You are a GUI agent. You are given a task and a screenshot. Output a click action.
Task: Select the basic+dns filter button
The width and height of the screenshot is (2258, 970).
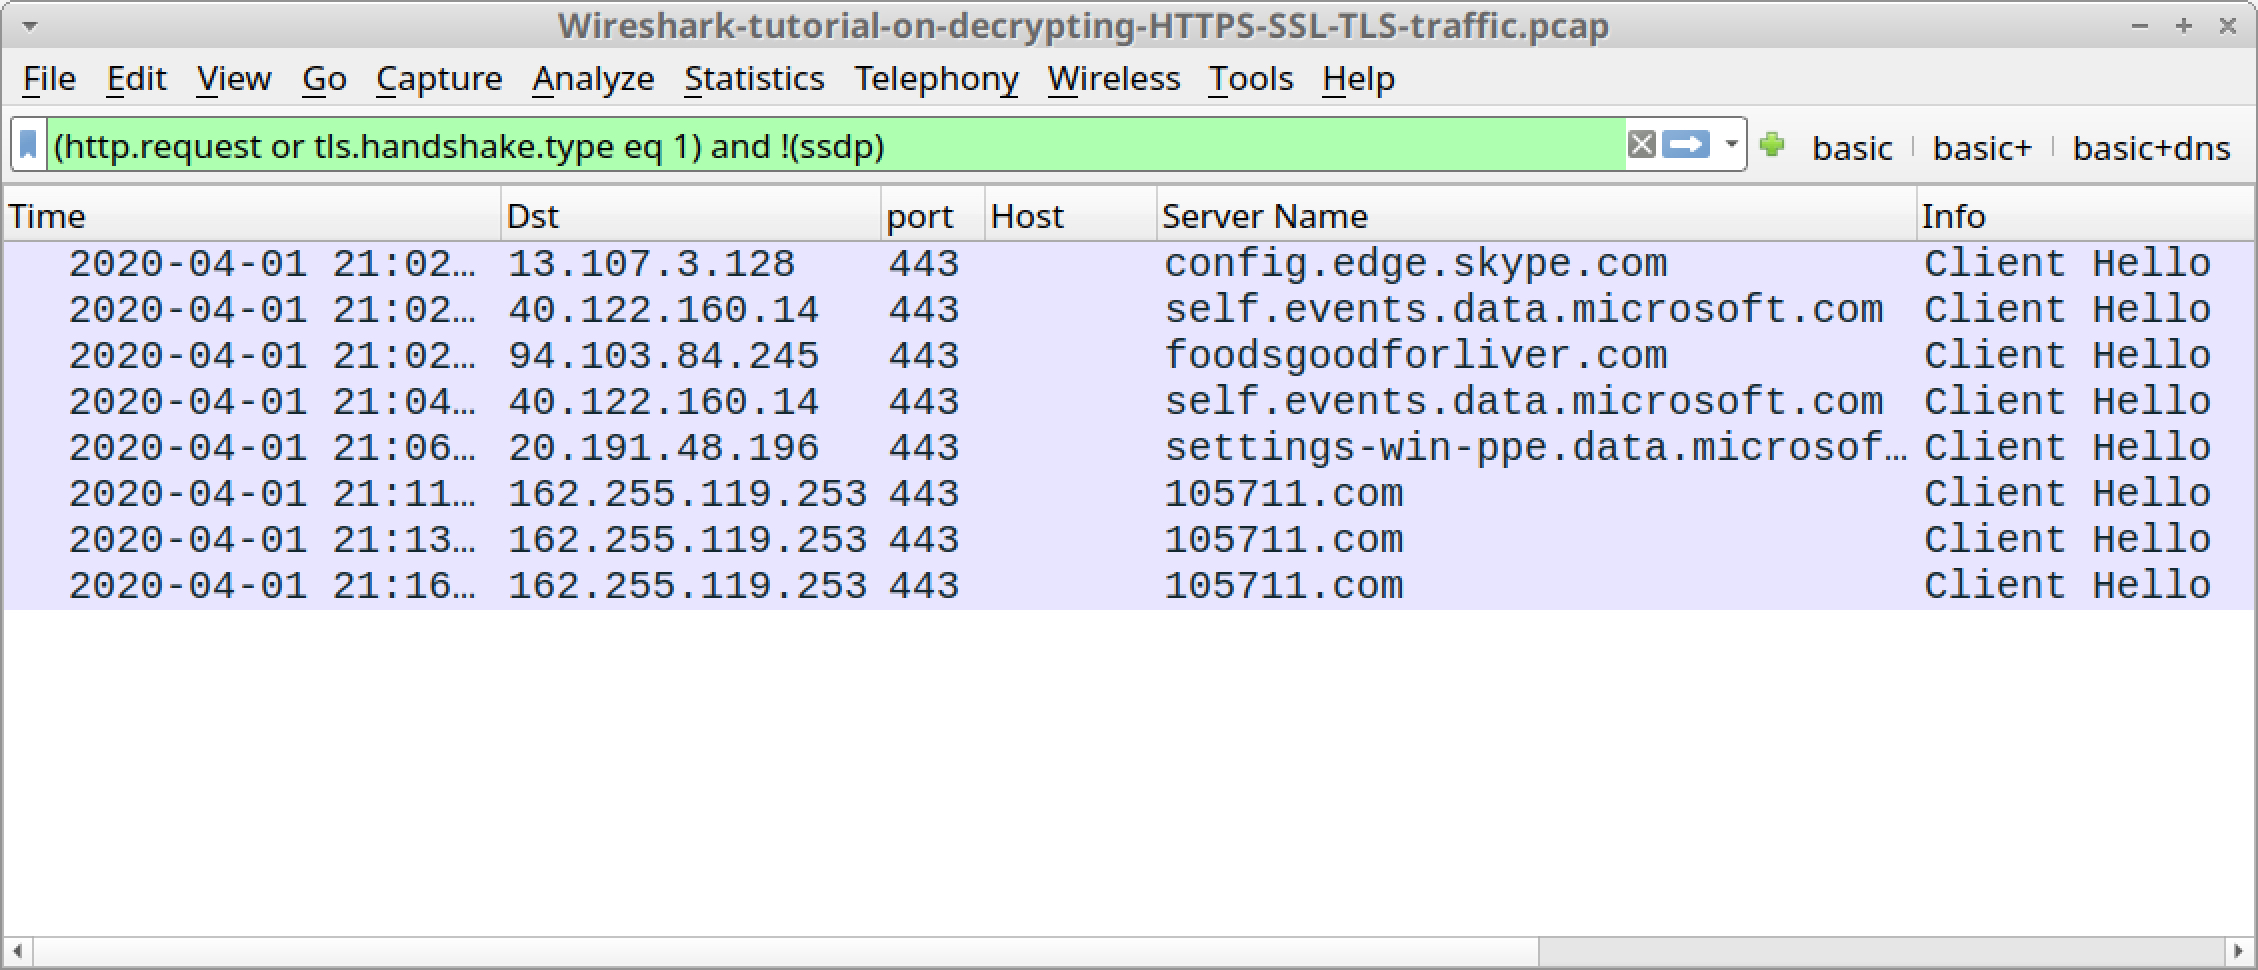click(x=2150, y=147)
